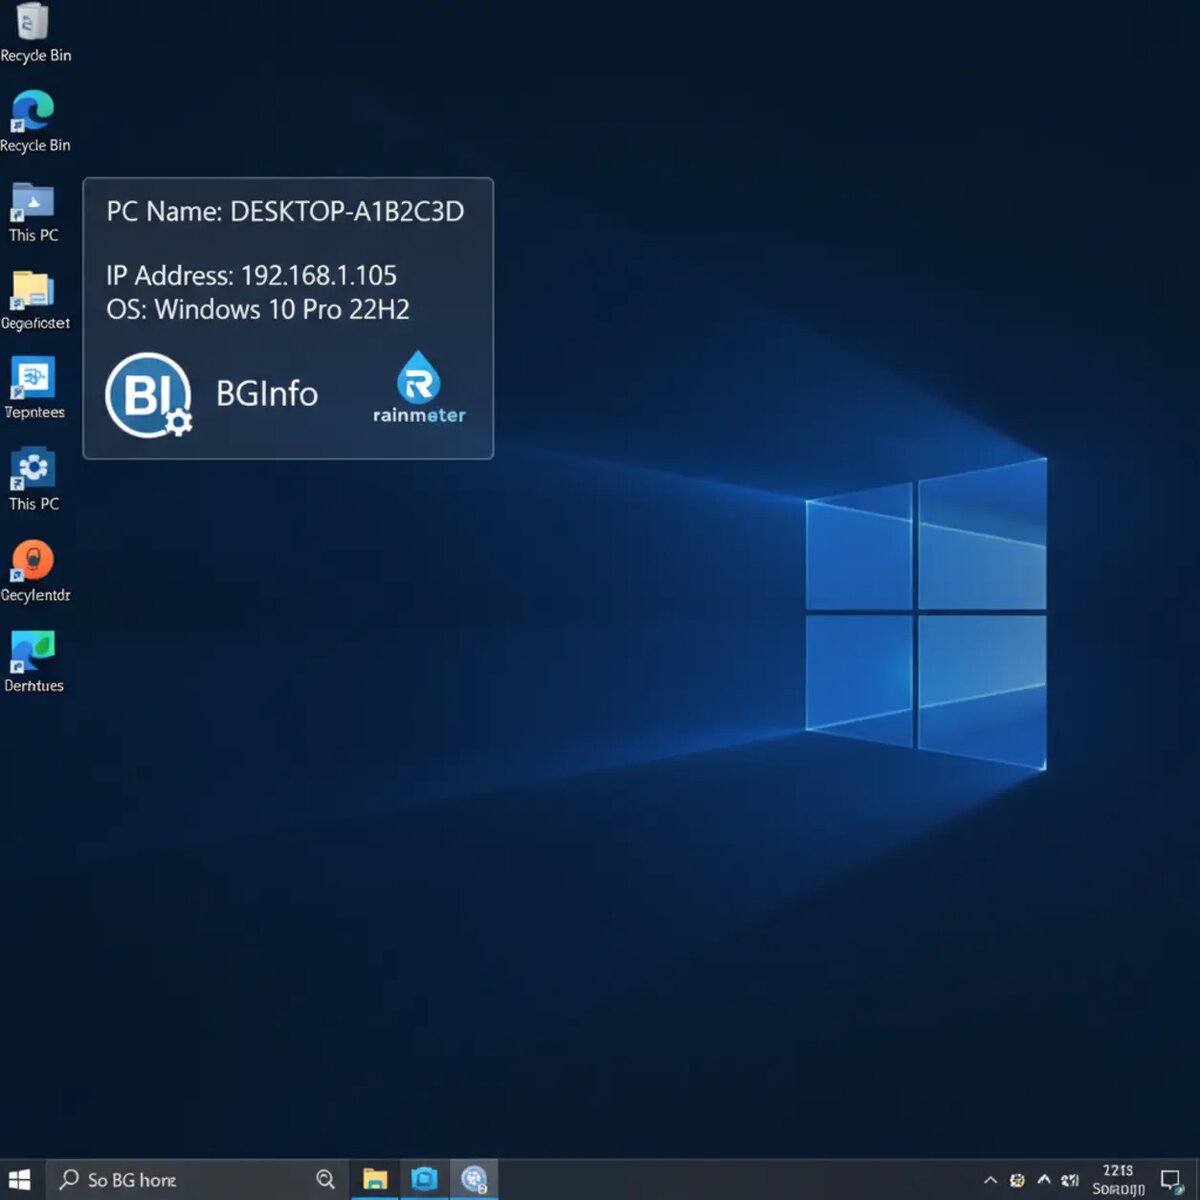Open the blue camera app on taskbar
The height and width of the screenshot is (1200, 1200).
point(424,1180)
